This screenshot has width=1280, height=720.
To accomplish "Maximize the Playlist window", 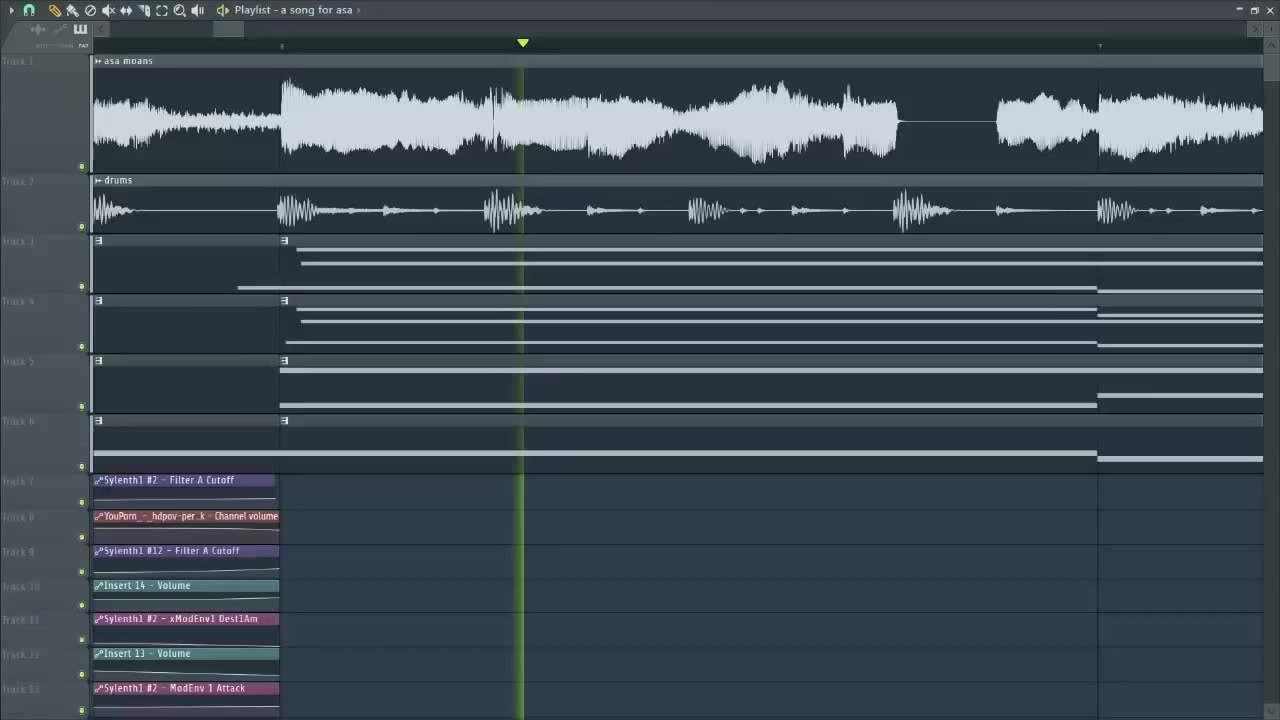I will coord(1255,10).
